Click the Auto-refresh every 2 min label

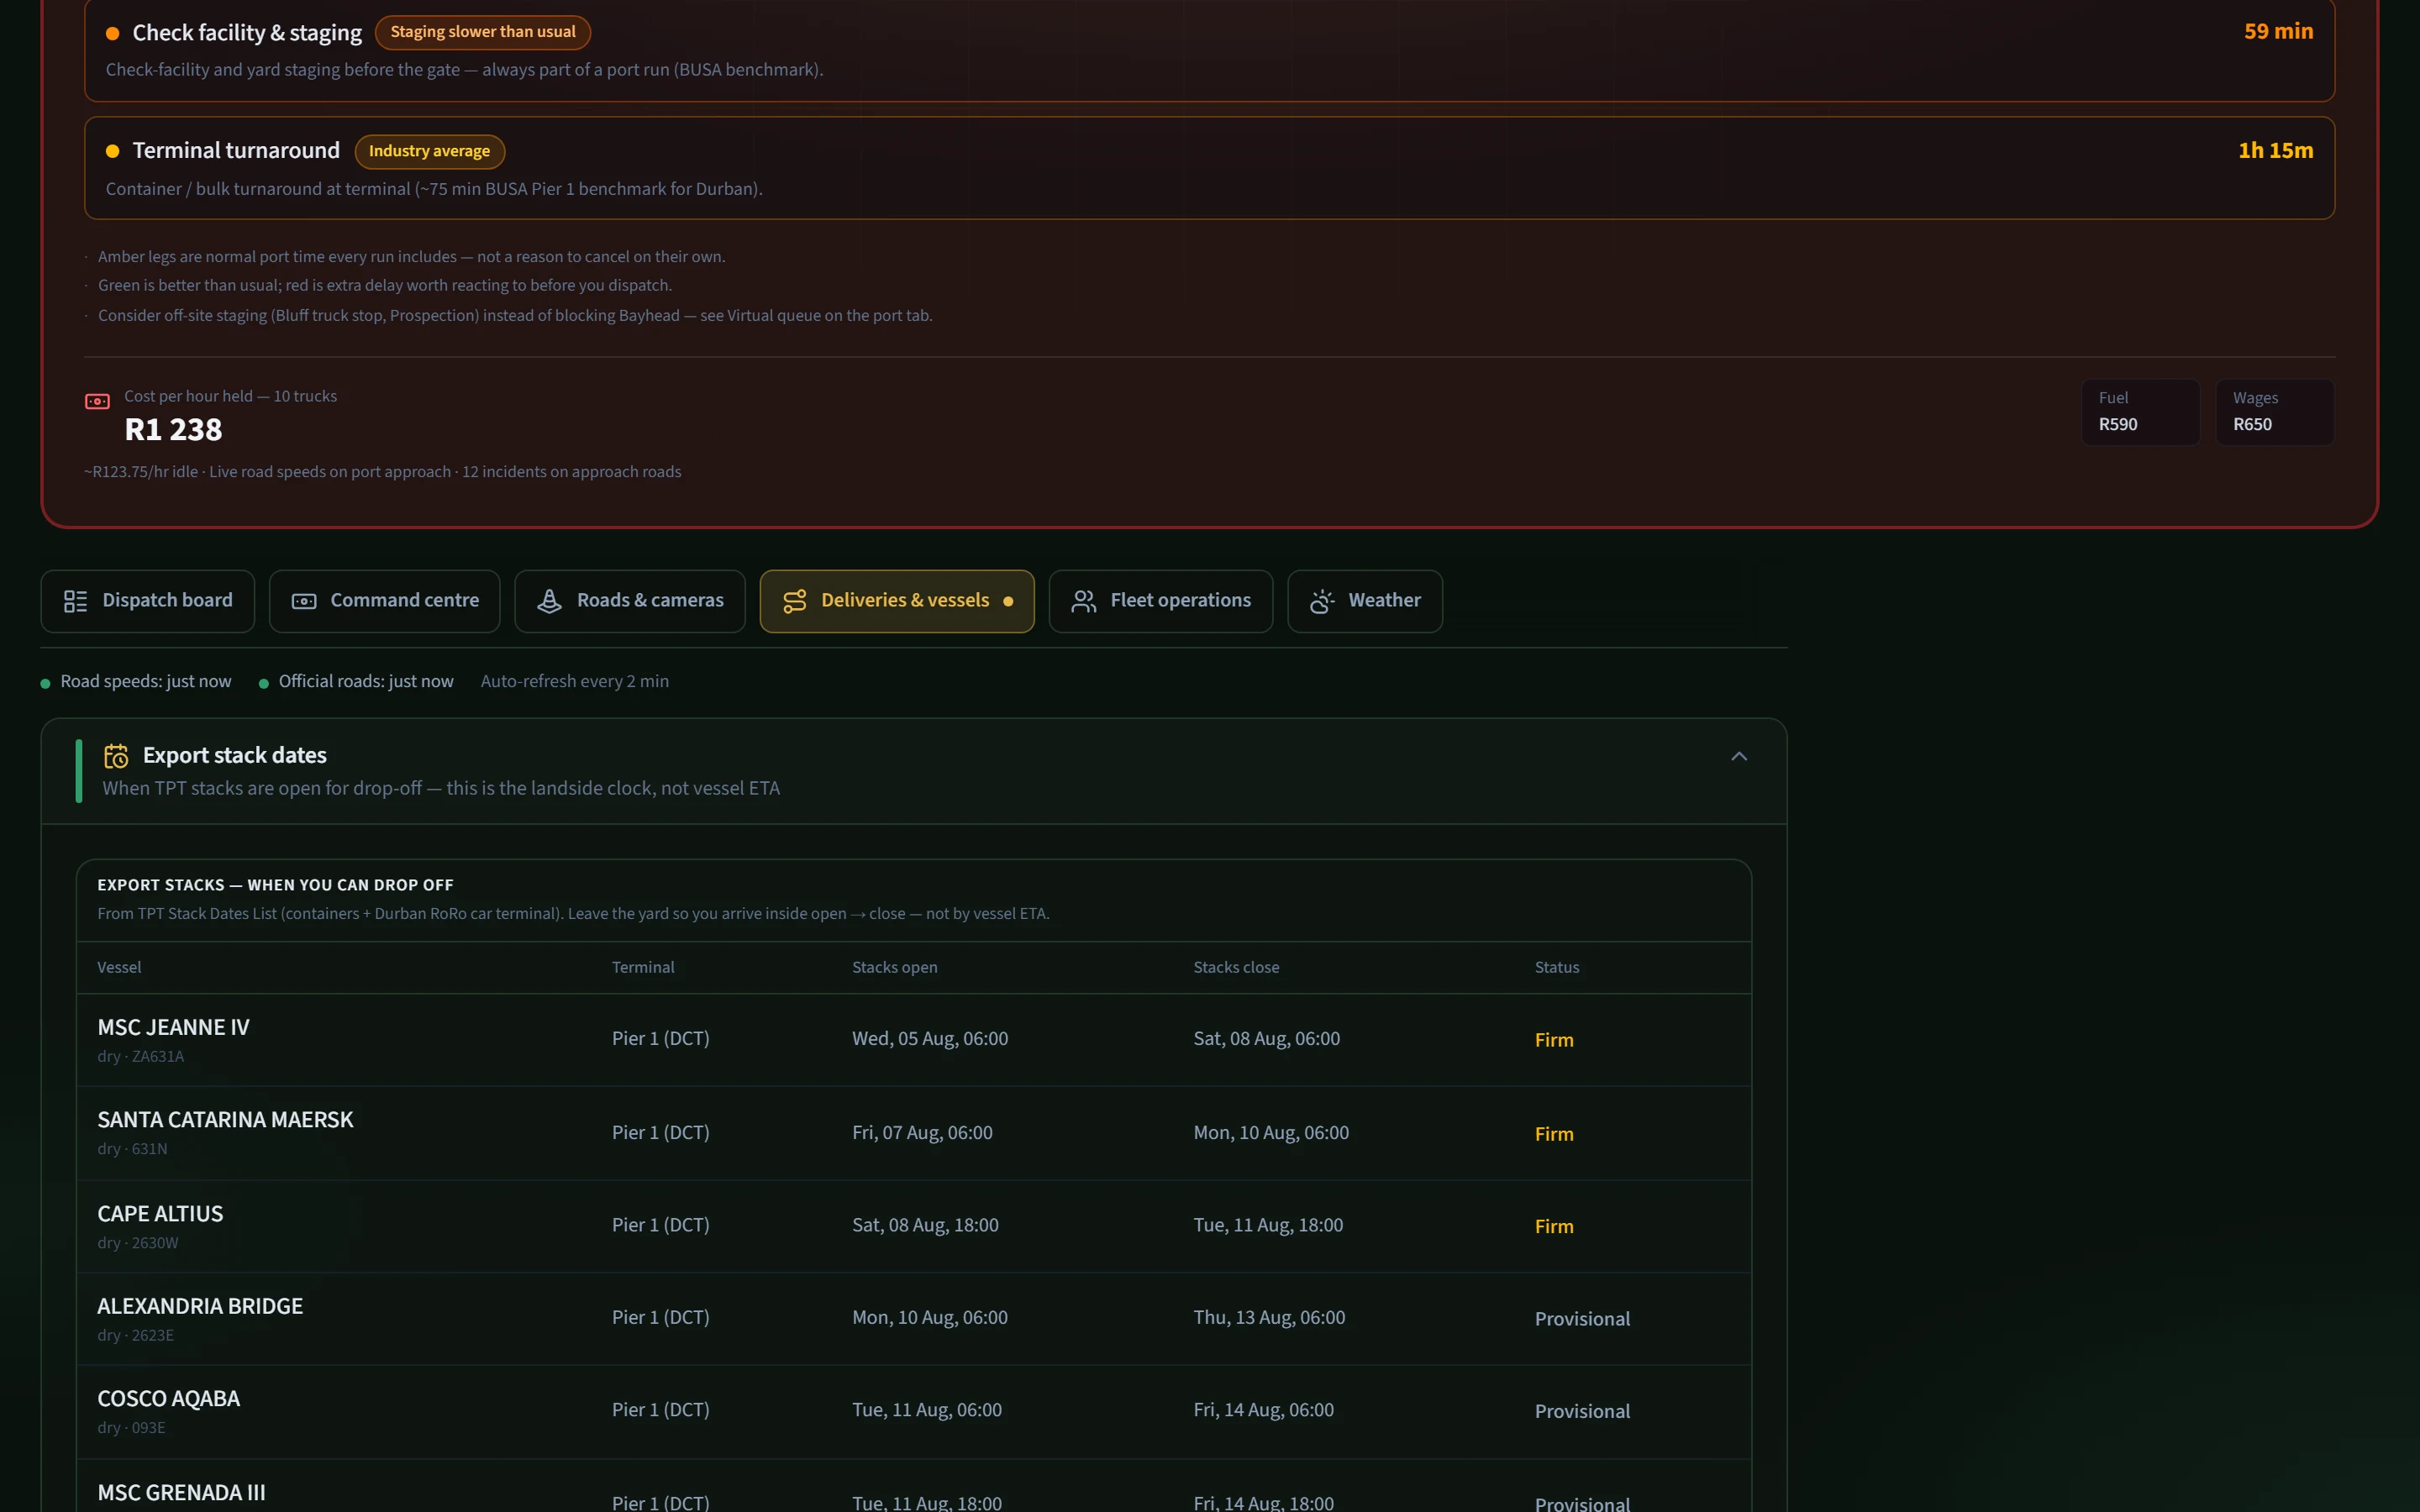[575, 682]
